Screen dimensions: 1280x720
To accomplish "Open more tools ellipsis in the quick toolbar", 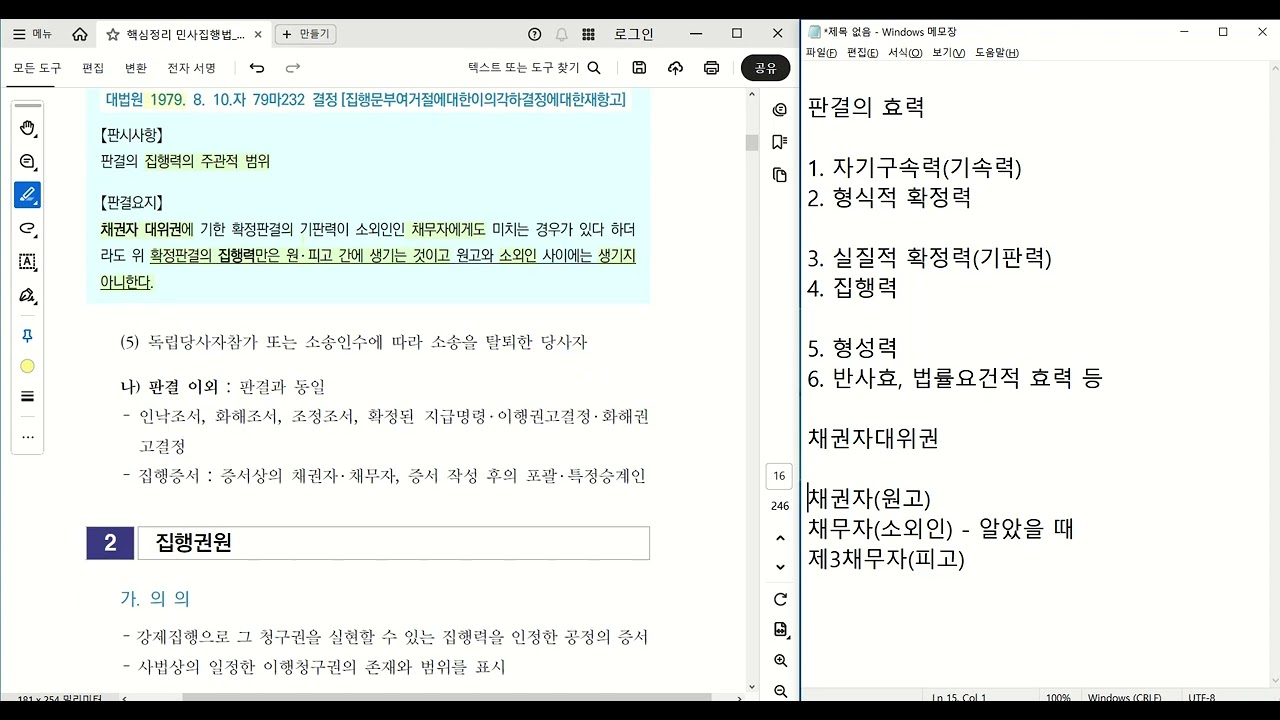I will 28,436.
